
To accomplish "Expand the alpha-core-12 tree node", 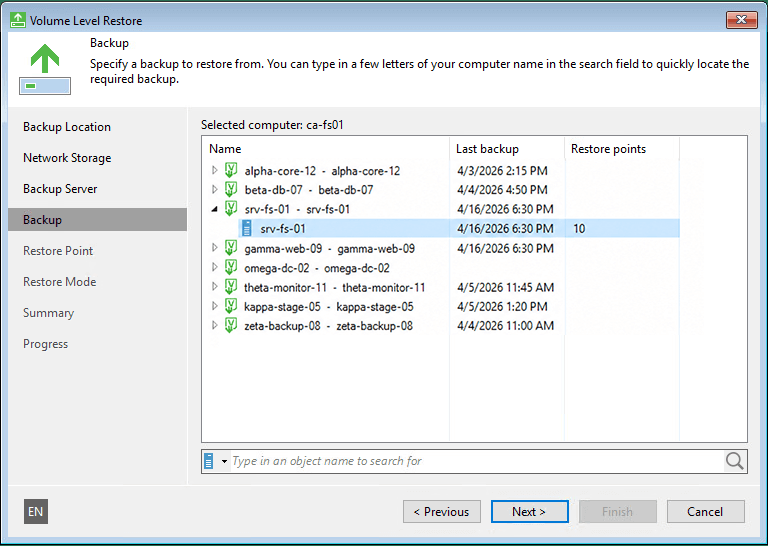I will [x=215, y=170].
